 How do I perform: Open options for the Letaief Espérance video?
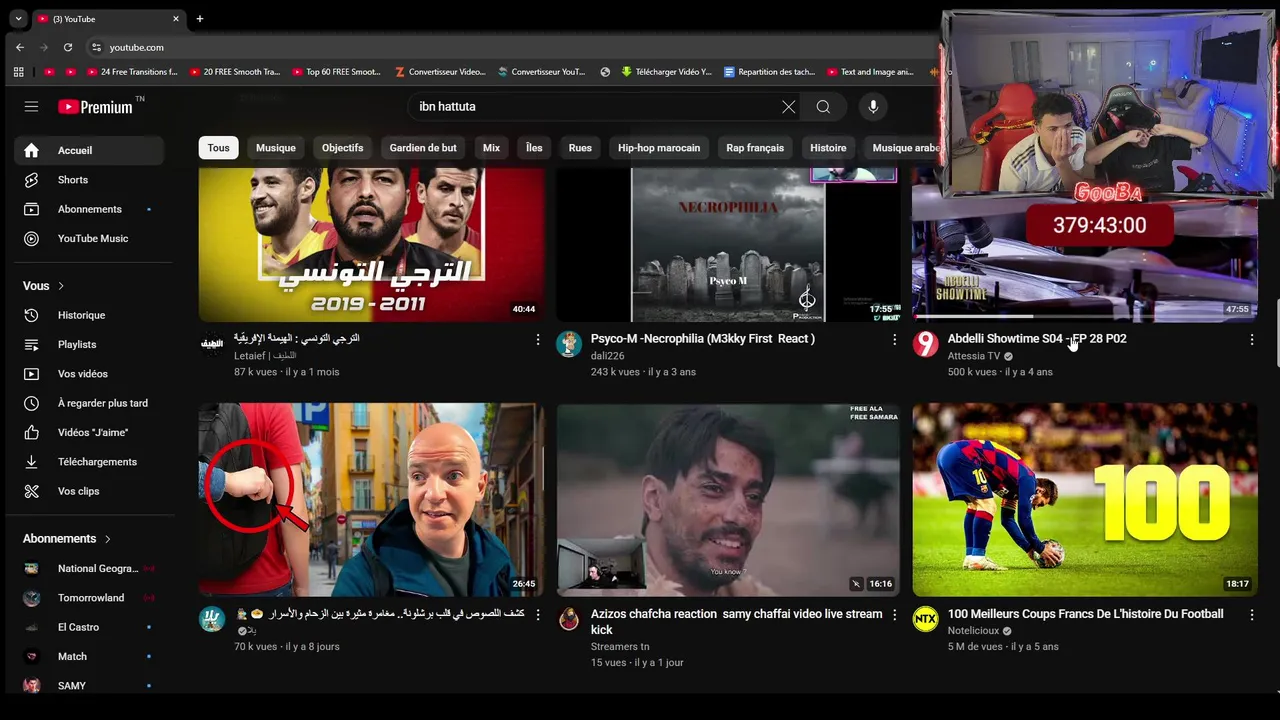[538, 340]
